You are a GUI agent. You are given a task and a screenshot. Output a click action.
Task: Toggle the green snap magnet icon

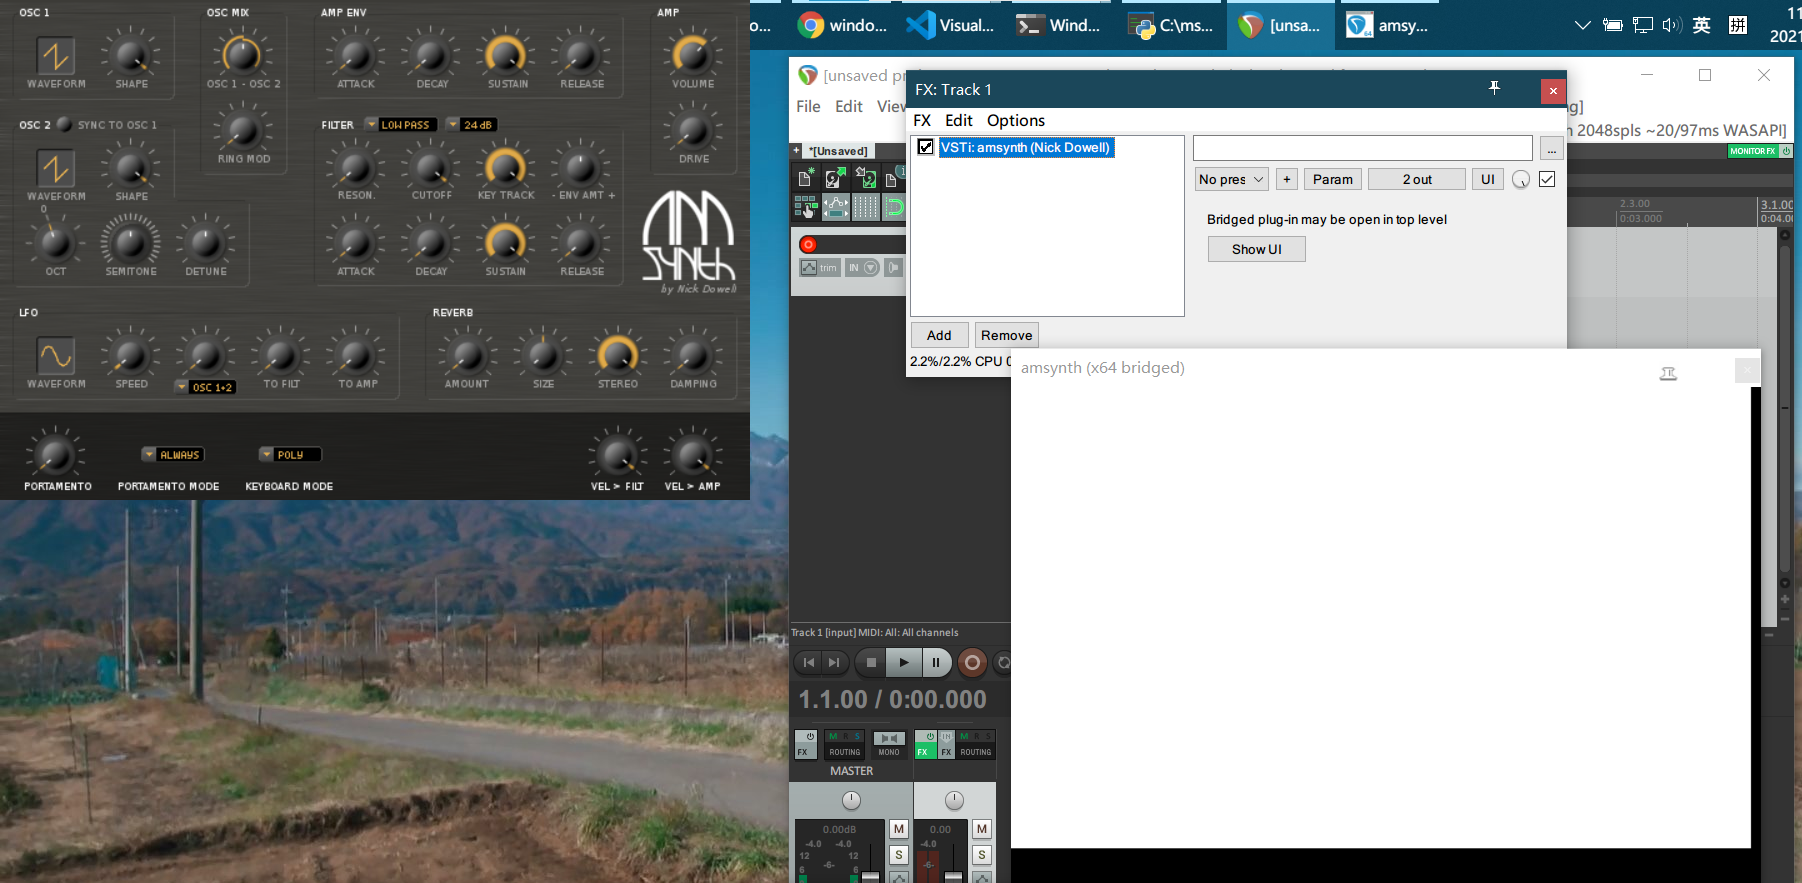point(894,207)
